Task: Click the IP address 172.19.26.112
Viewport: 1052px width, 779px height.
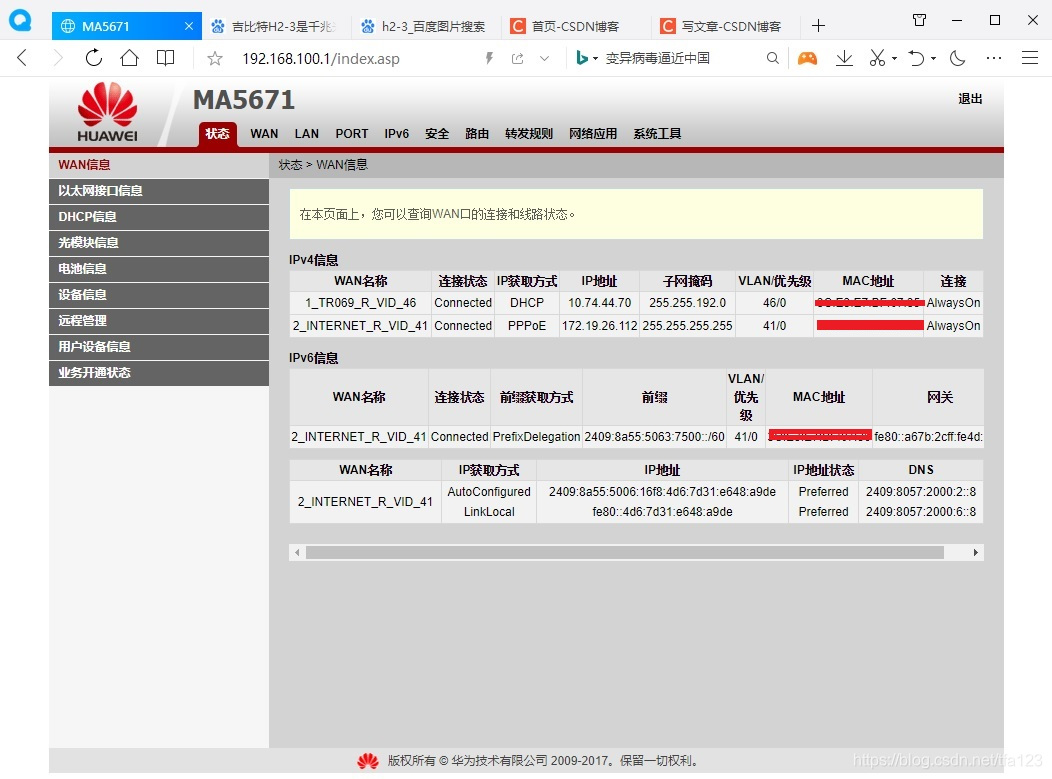Action: 600,326
